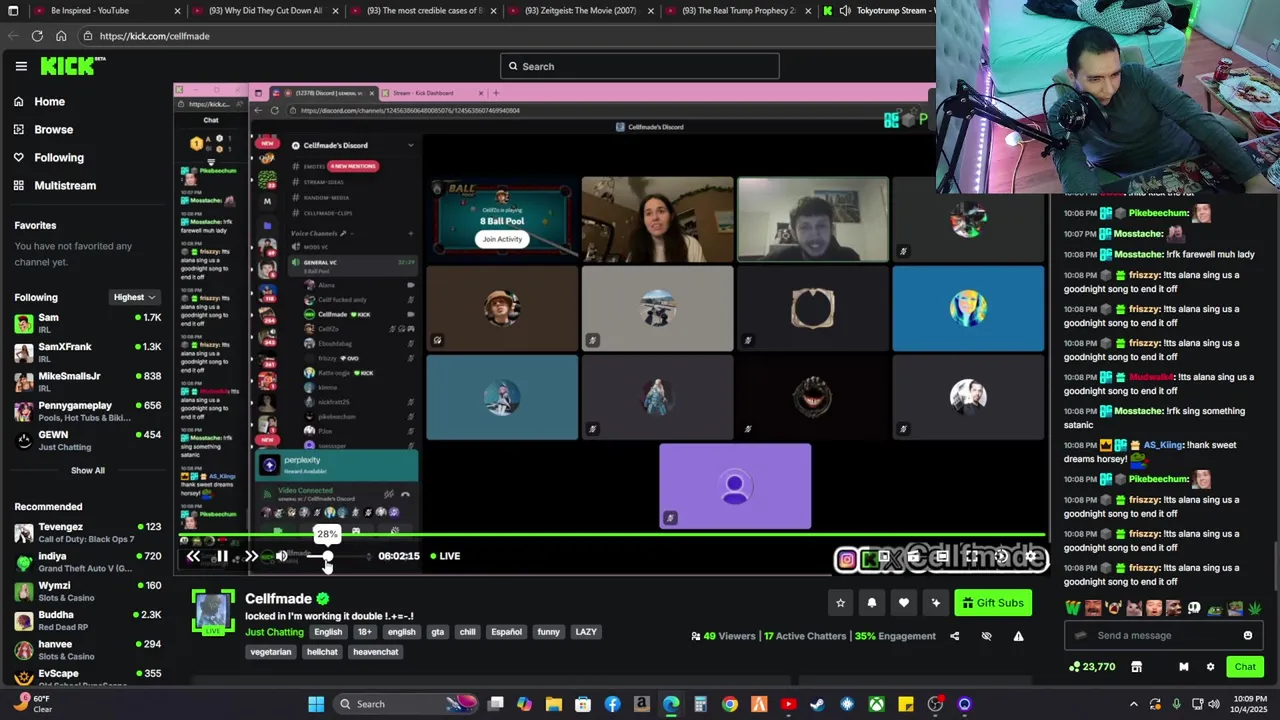This screenshot has height=720, width=1280.
Task: Expand the system tray hidden icons chevron
Action: tap(1133, 704)
